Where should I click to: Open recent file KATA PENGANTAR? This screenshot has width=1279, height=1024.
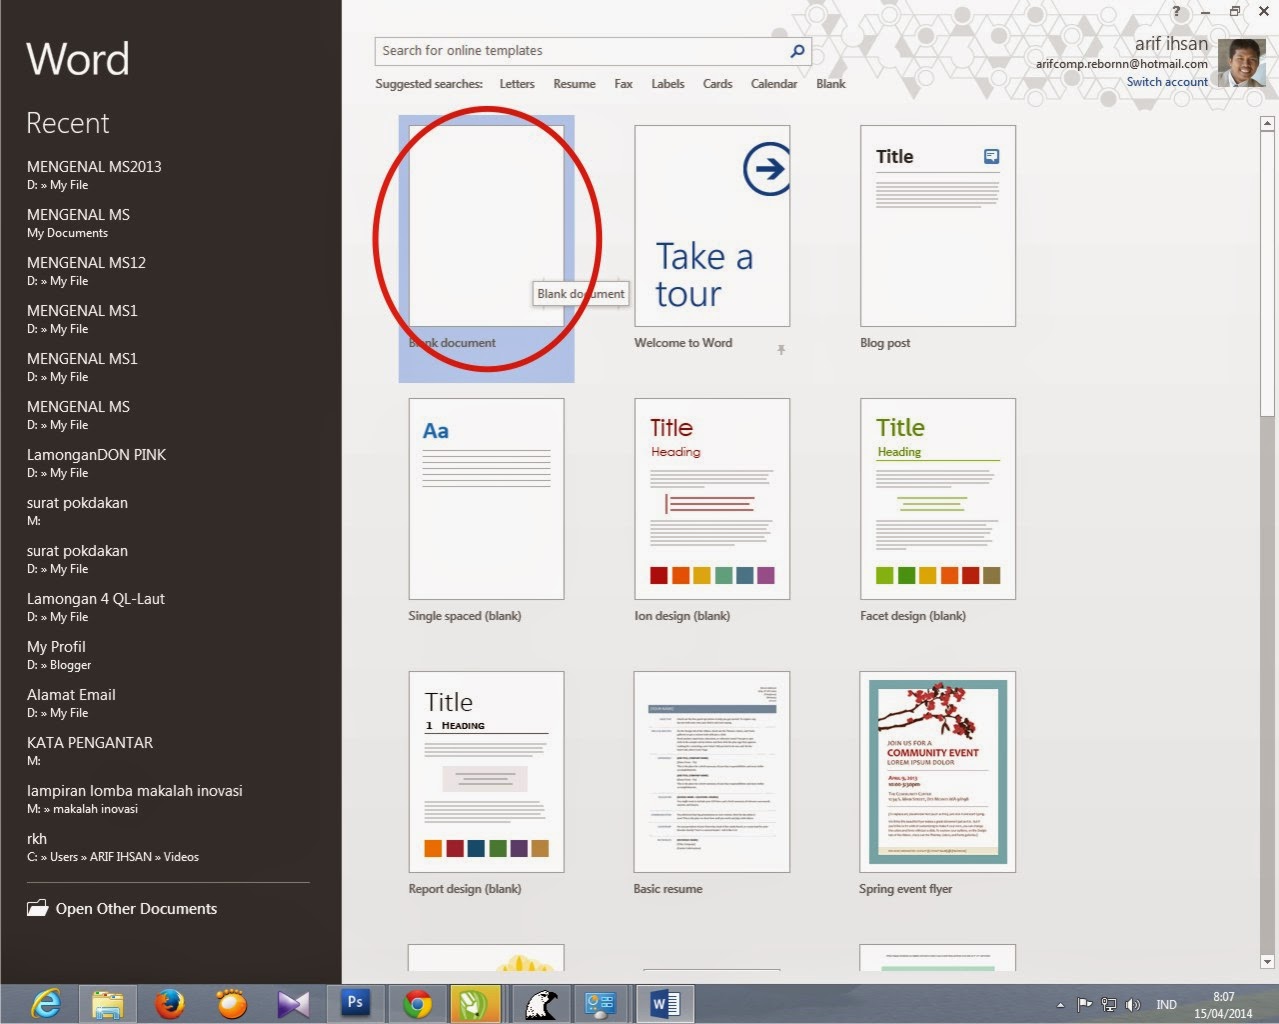[x=90, y=751]
